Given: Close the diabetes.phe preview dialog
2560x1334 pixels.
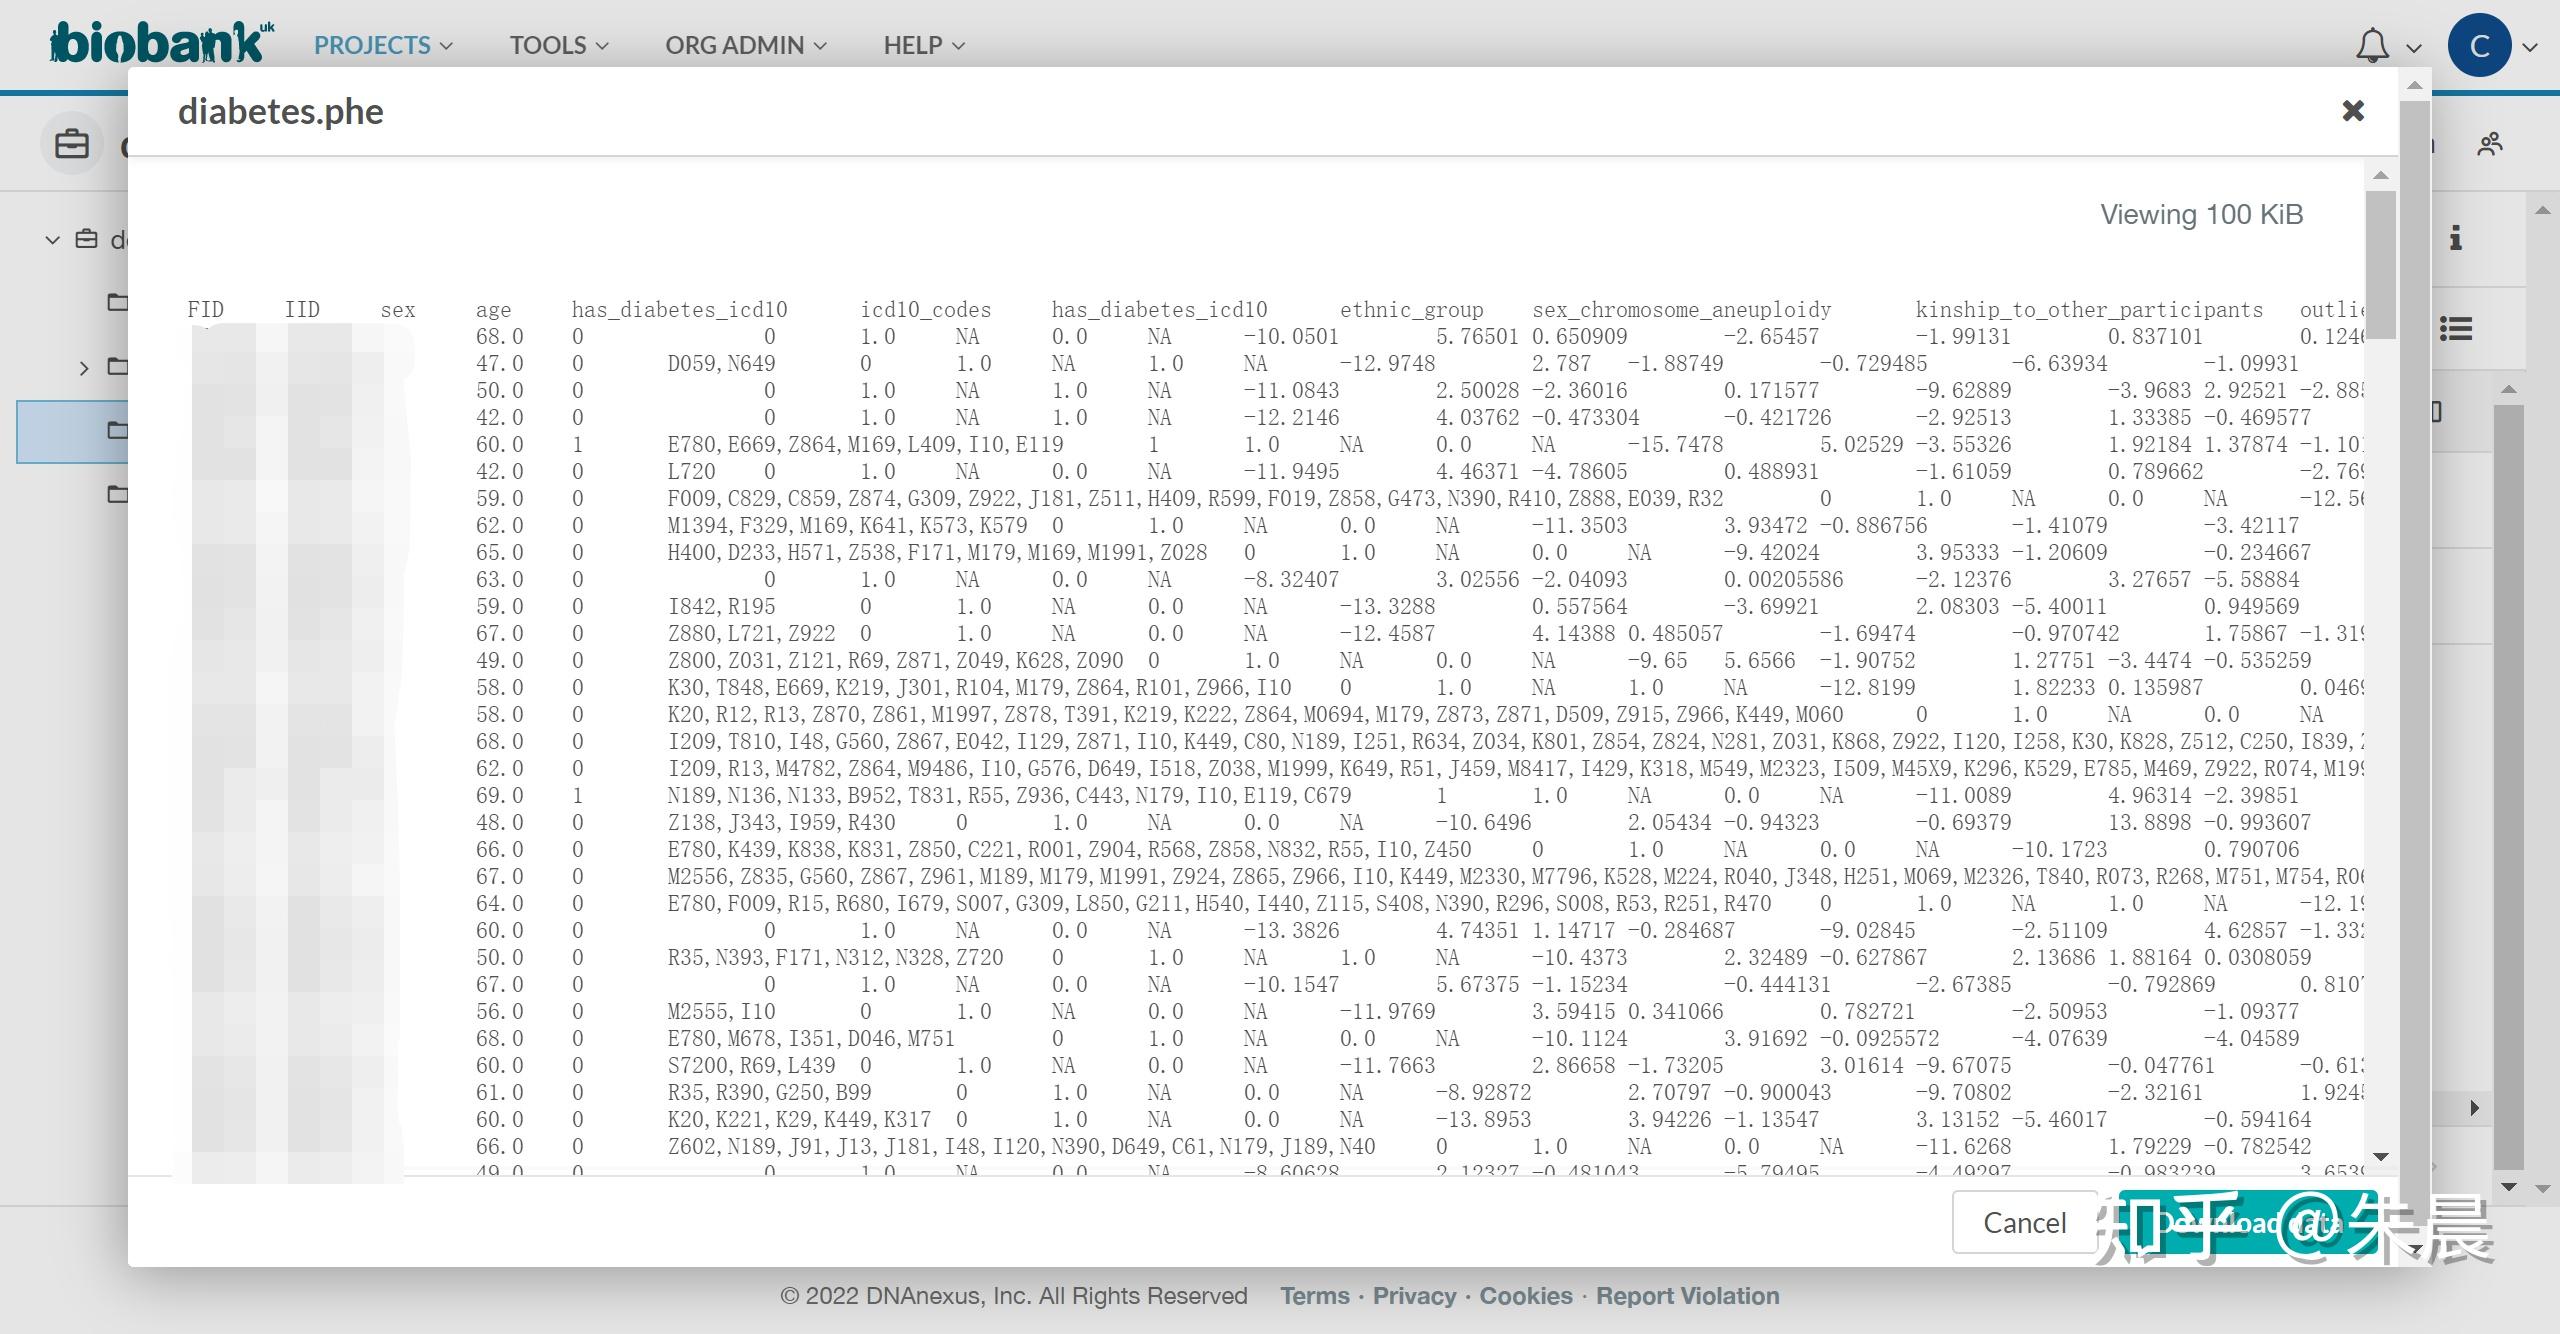Looking at the screenshot, I should (x=2353, y=111).
